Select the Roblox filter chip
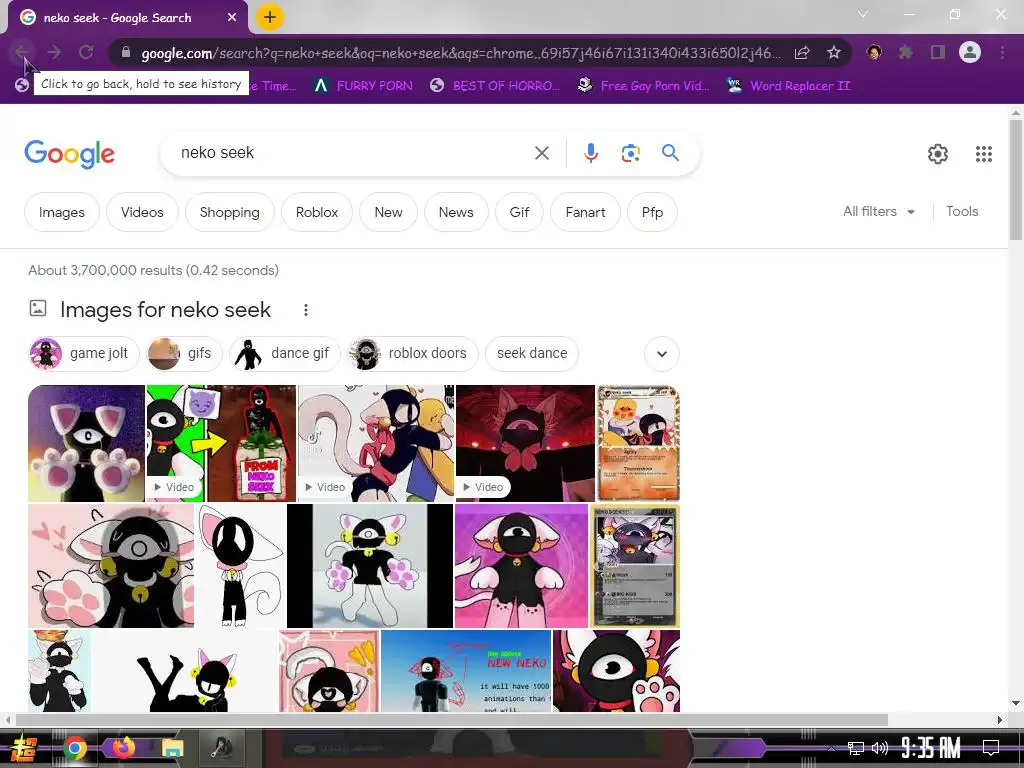Image resolution: width=1024 pixels, height=768 pixels. click(317, 212)
